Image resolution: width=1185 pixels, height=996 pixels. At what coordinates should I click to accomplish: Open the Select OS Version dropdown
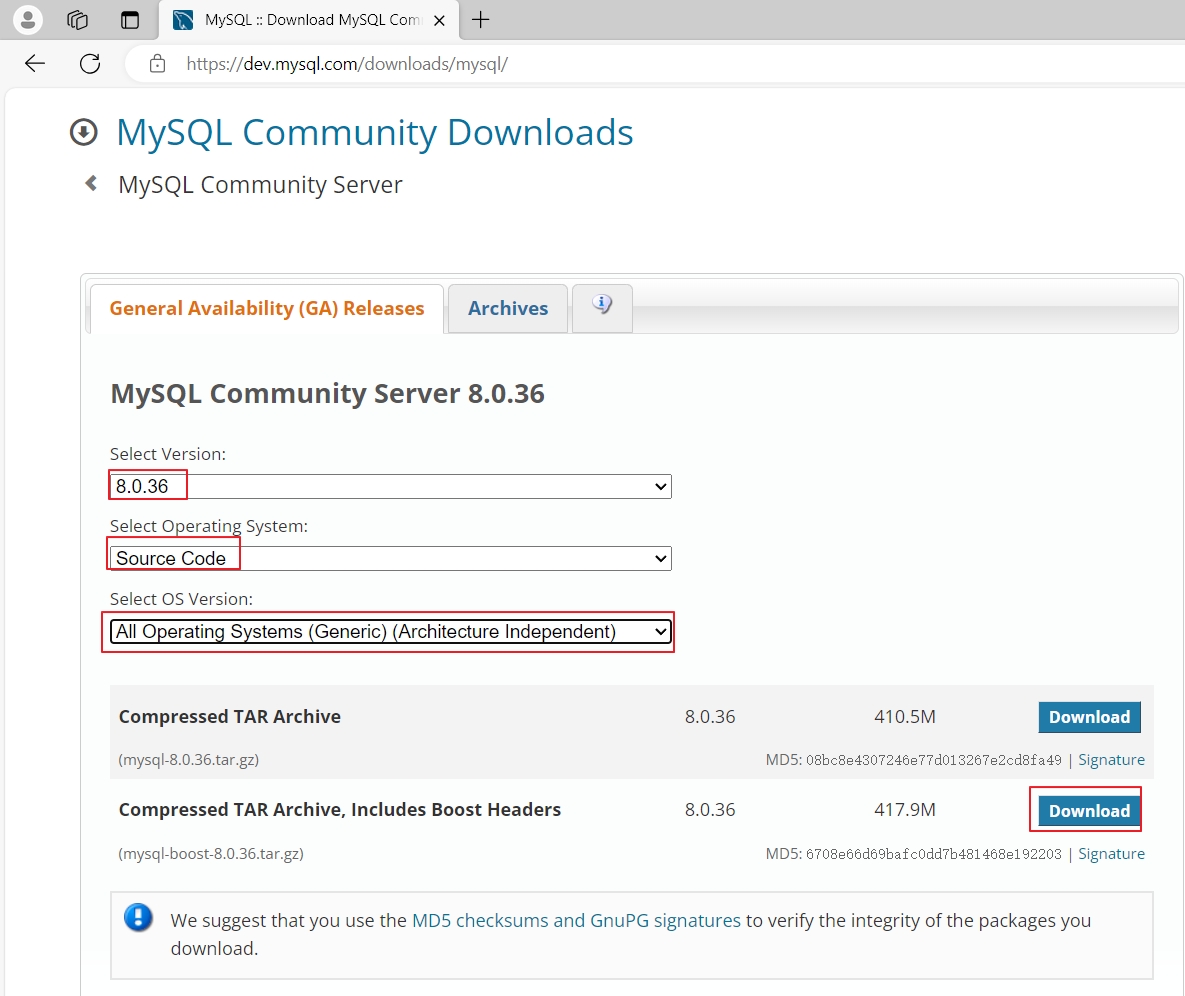pos(391,631)
